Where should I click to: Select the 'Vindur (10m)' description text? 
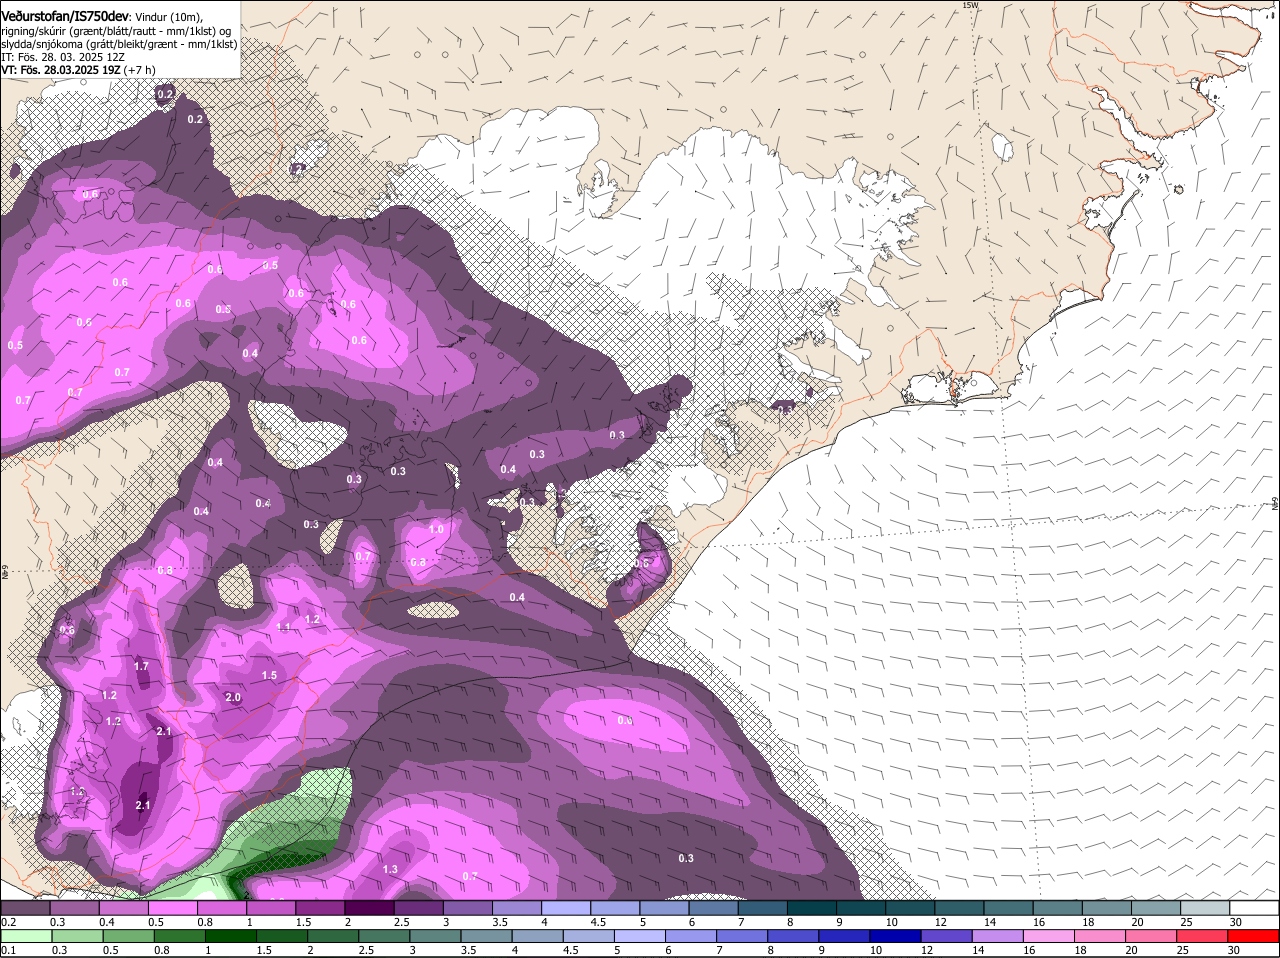click(x=167, y=17)
